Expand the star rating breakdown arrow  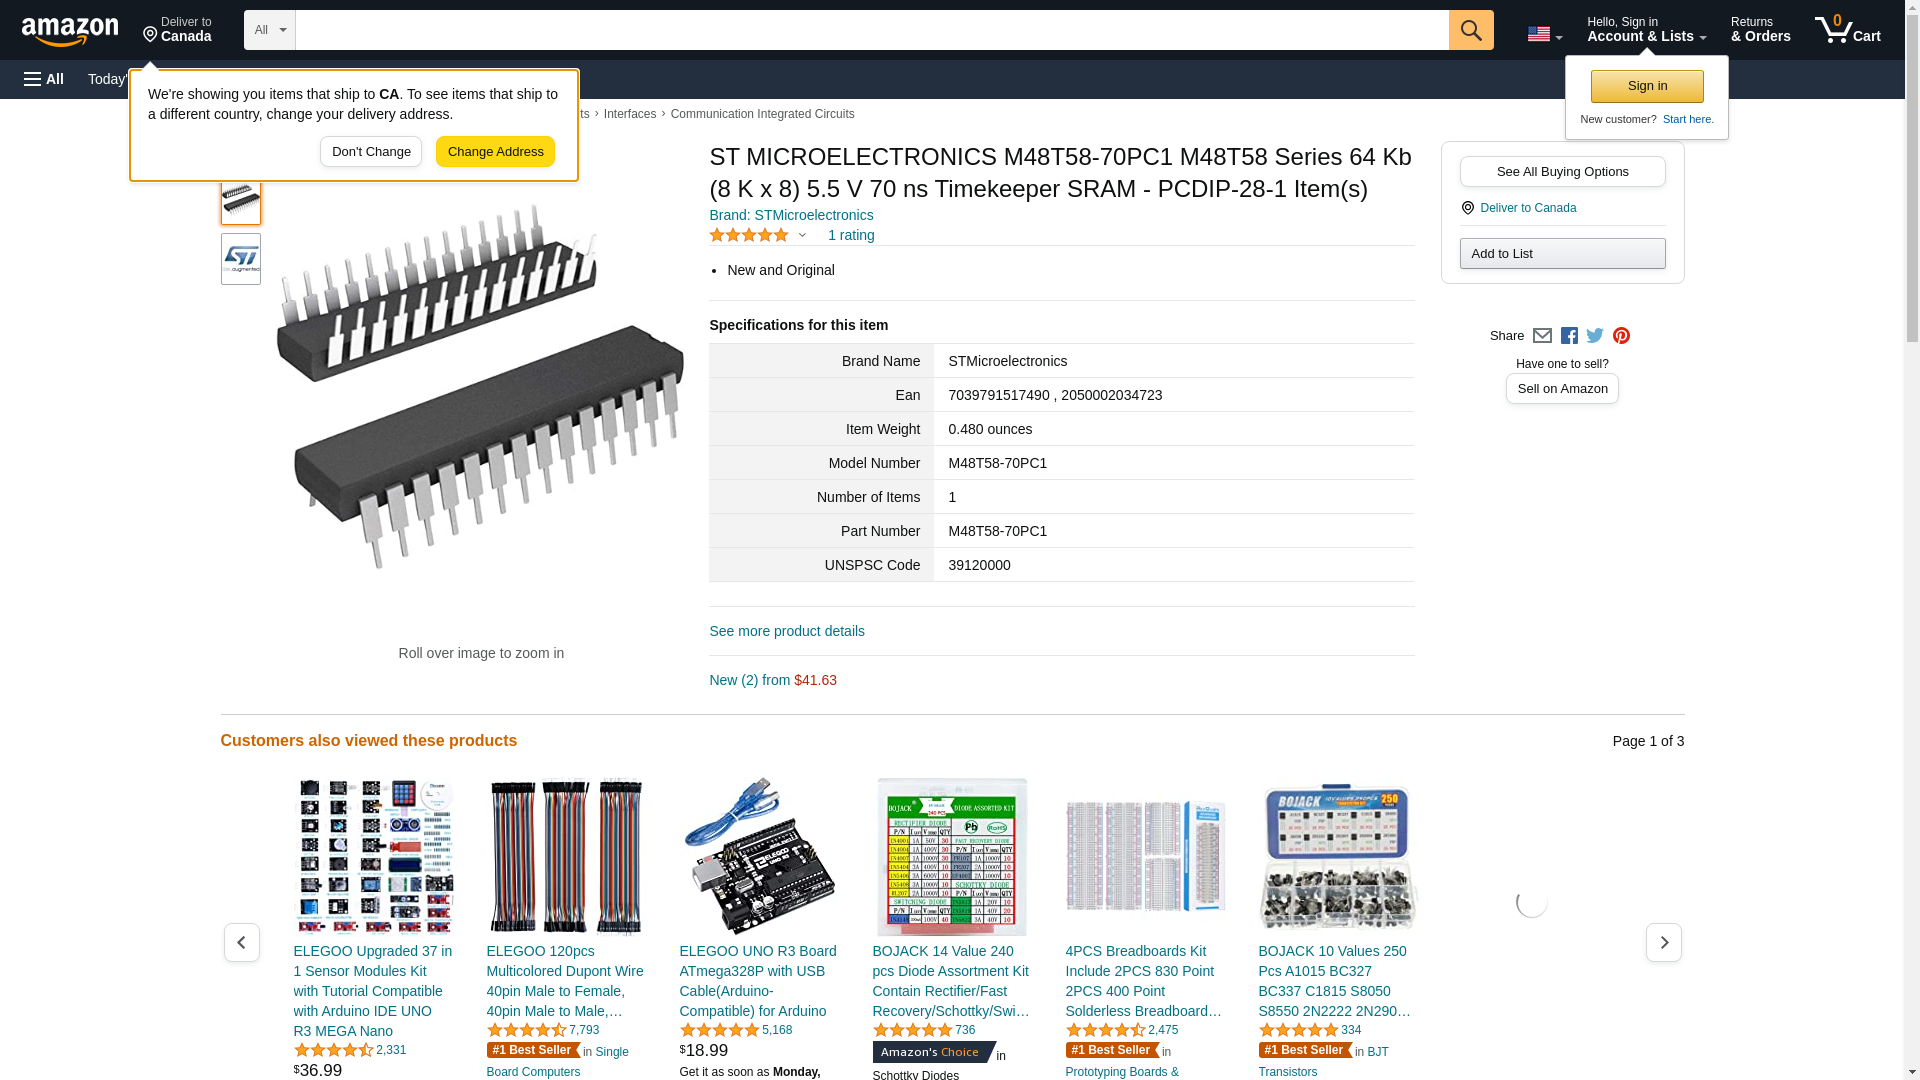click(x=802, y=236)
